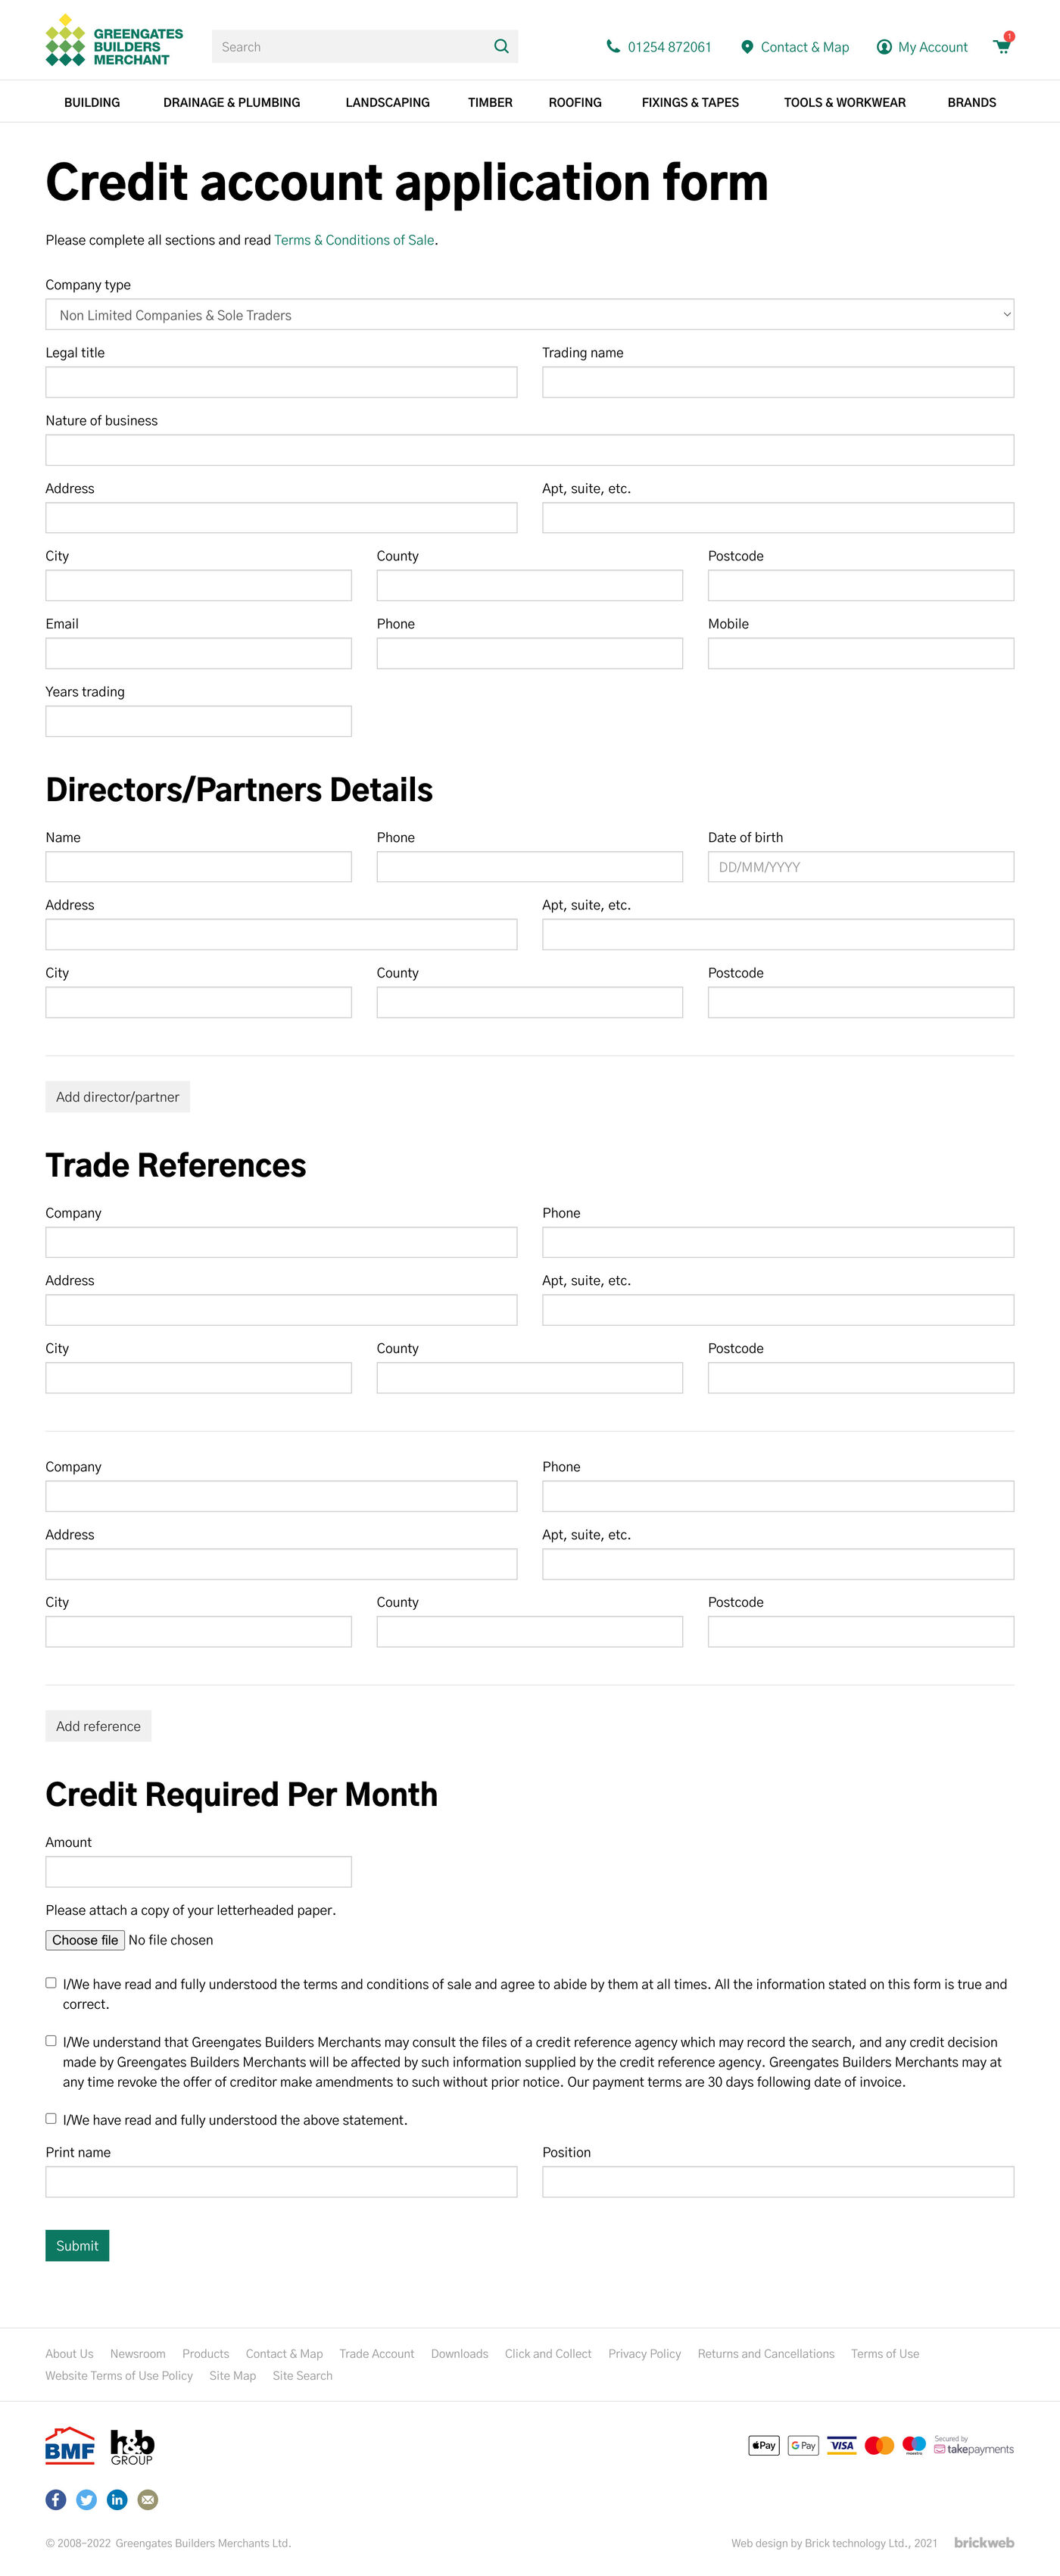
Task: Click the BMF logo in footer
Action: [69, 2446]
